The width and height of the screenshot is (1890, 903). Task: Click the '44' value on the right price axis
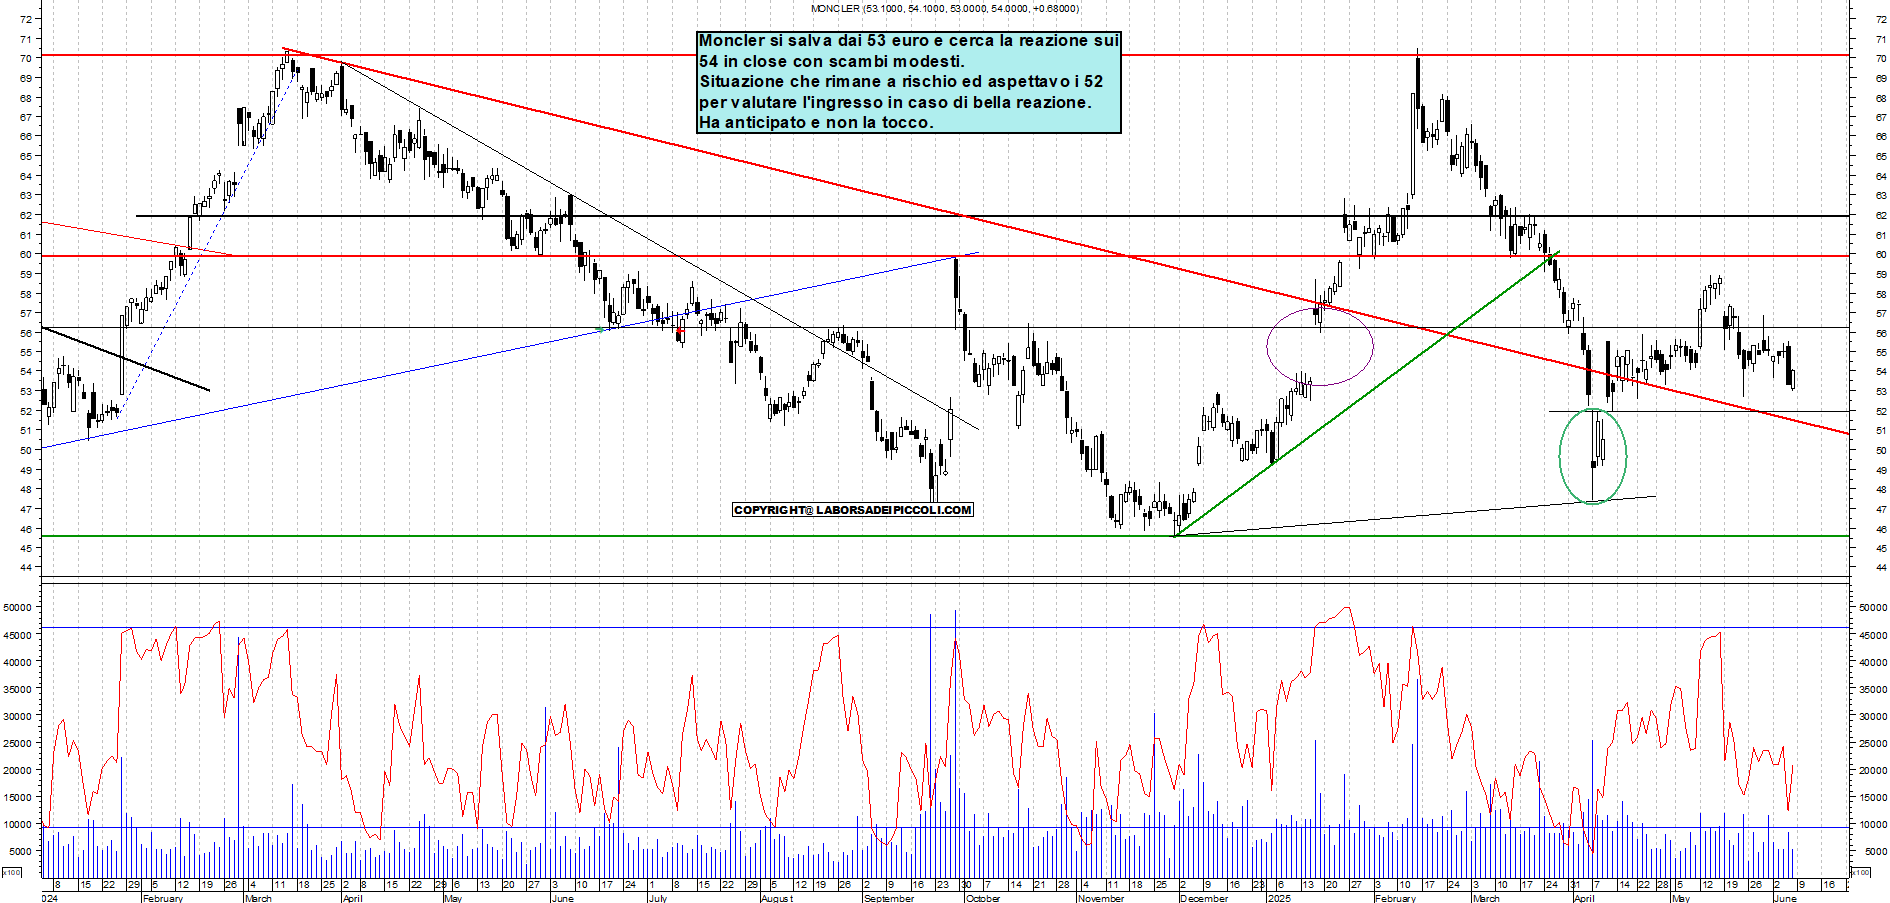[x=1881, y=568]
